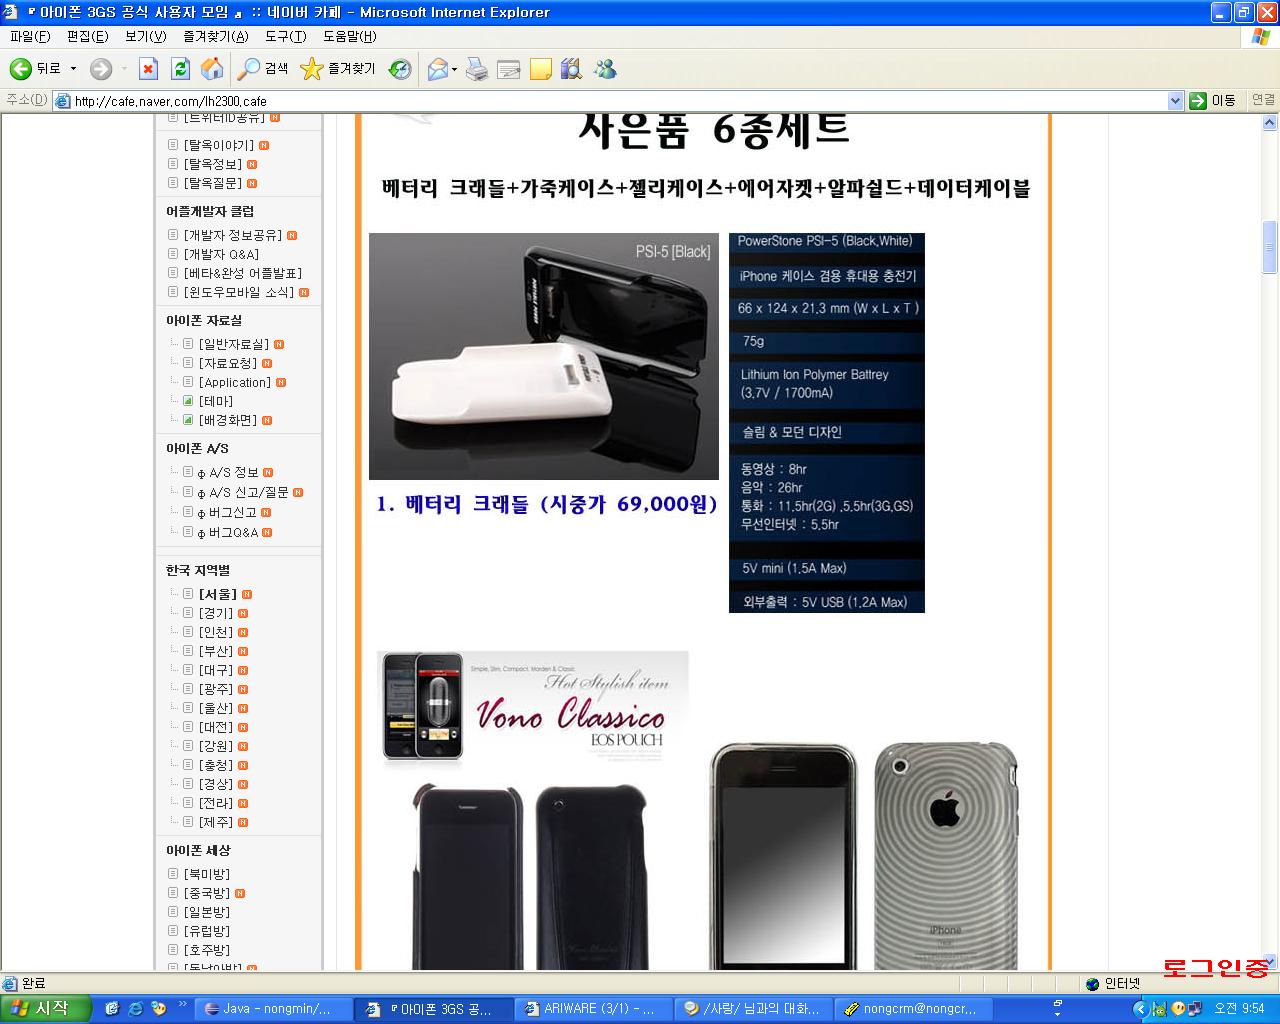This screenshot has width=1280, height=1024.
Task: Open the 보기(V) menu
Action: (145, 36)
